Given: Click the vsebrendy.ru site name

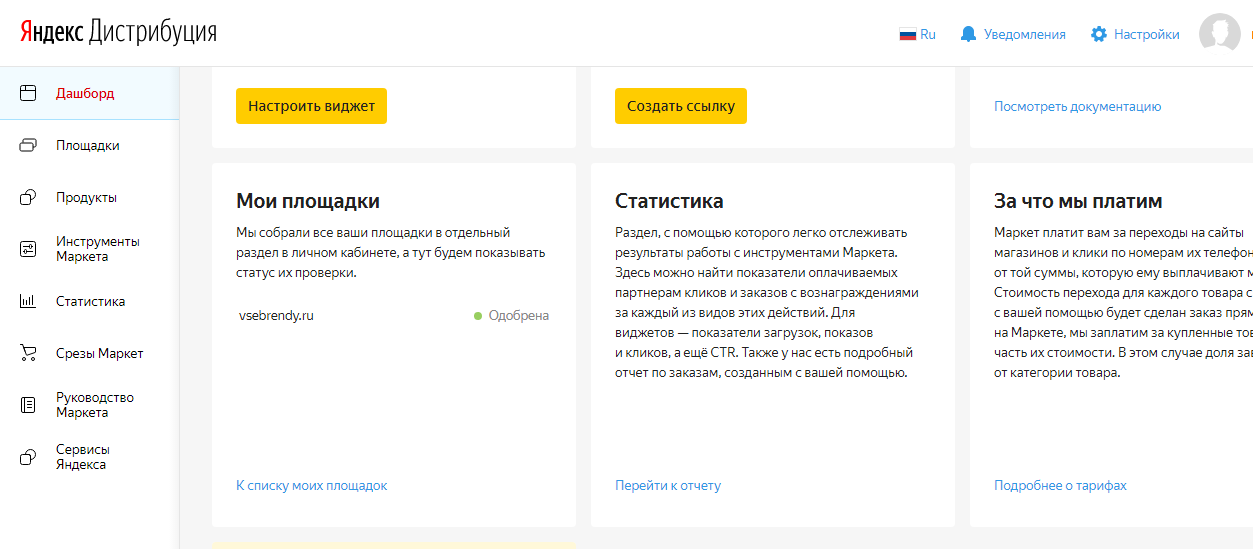Looking at the screenshot, I should 276,315.
